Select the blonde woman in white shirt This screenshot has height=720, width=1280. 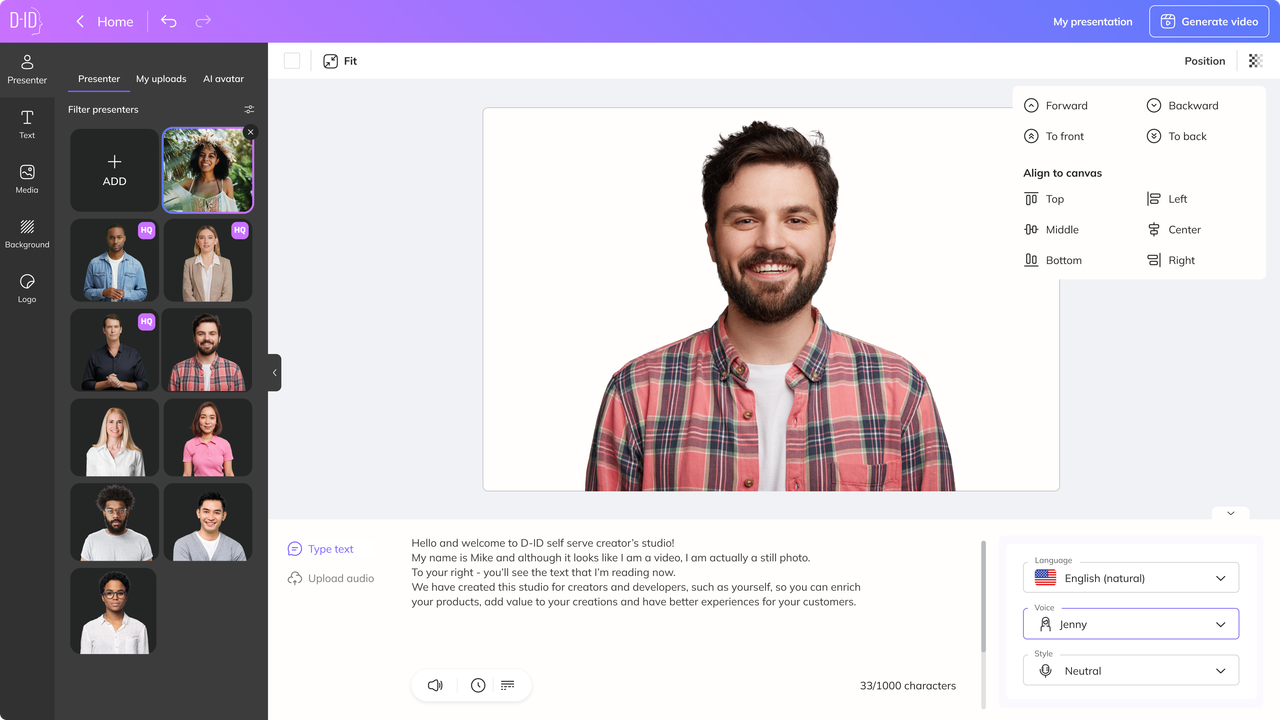tap(115, 437)
